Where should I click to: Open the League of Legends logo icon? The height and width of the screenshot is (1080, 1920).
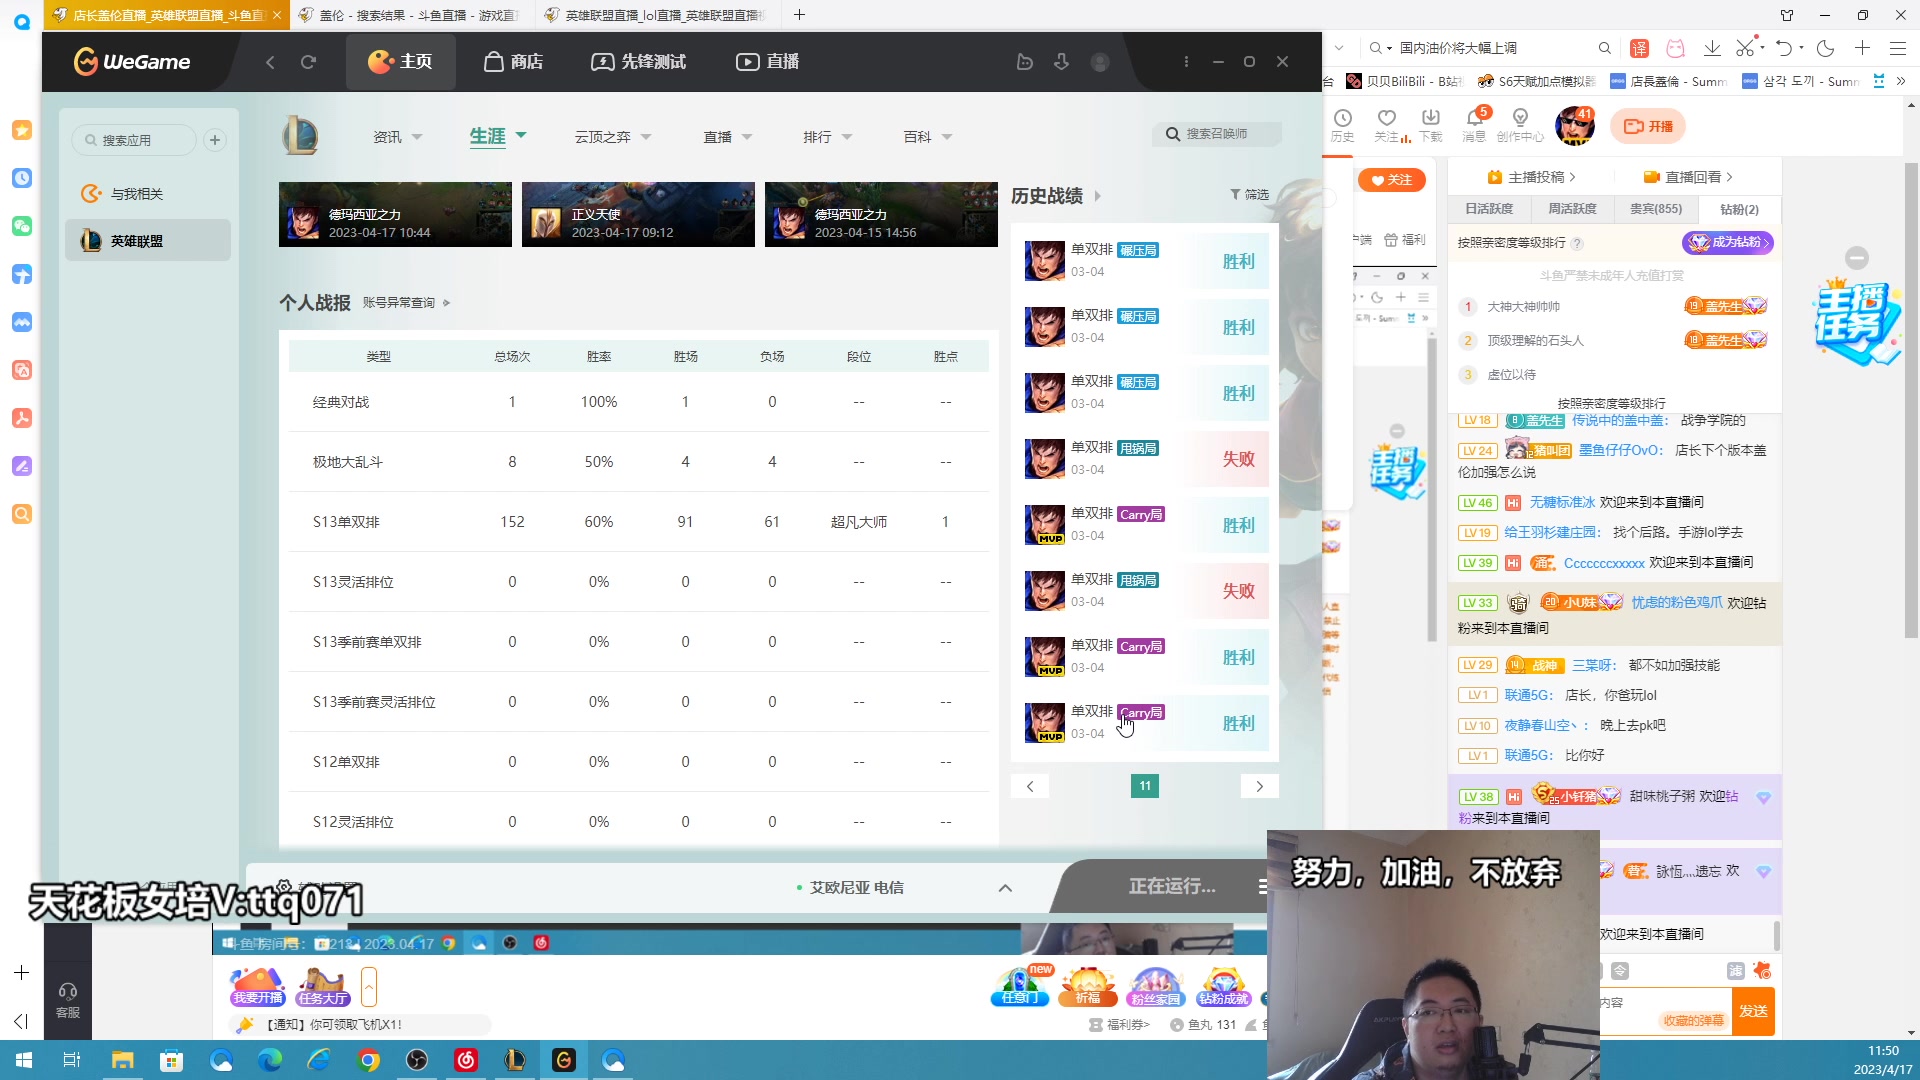coord(300,136)
